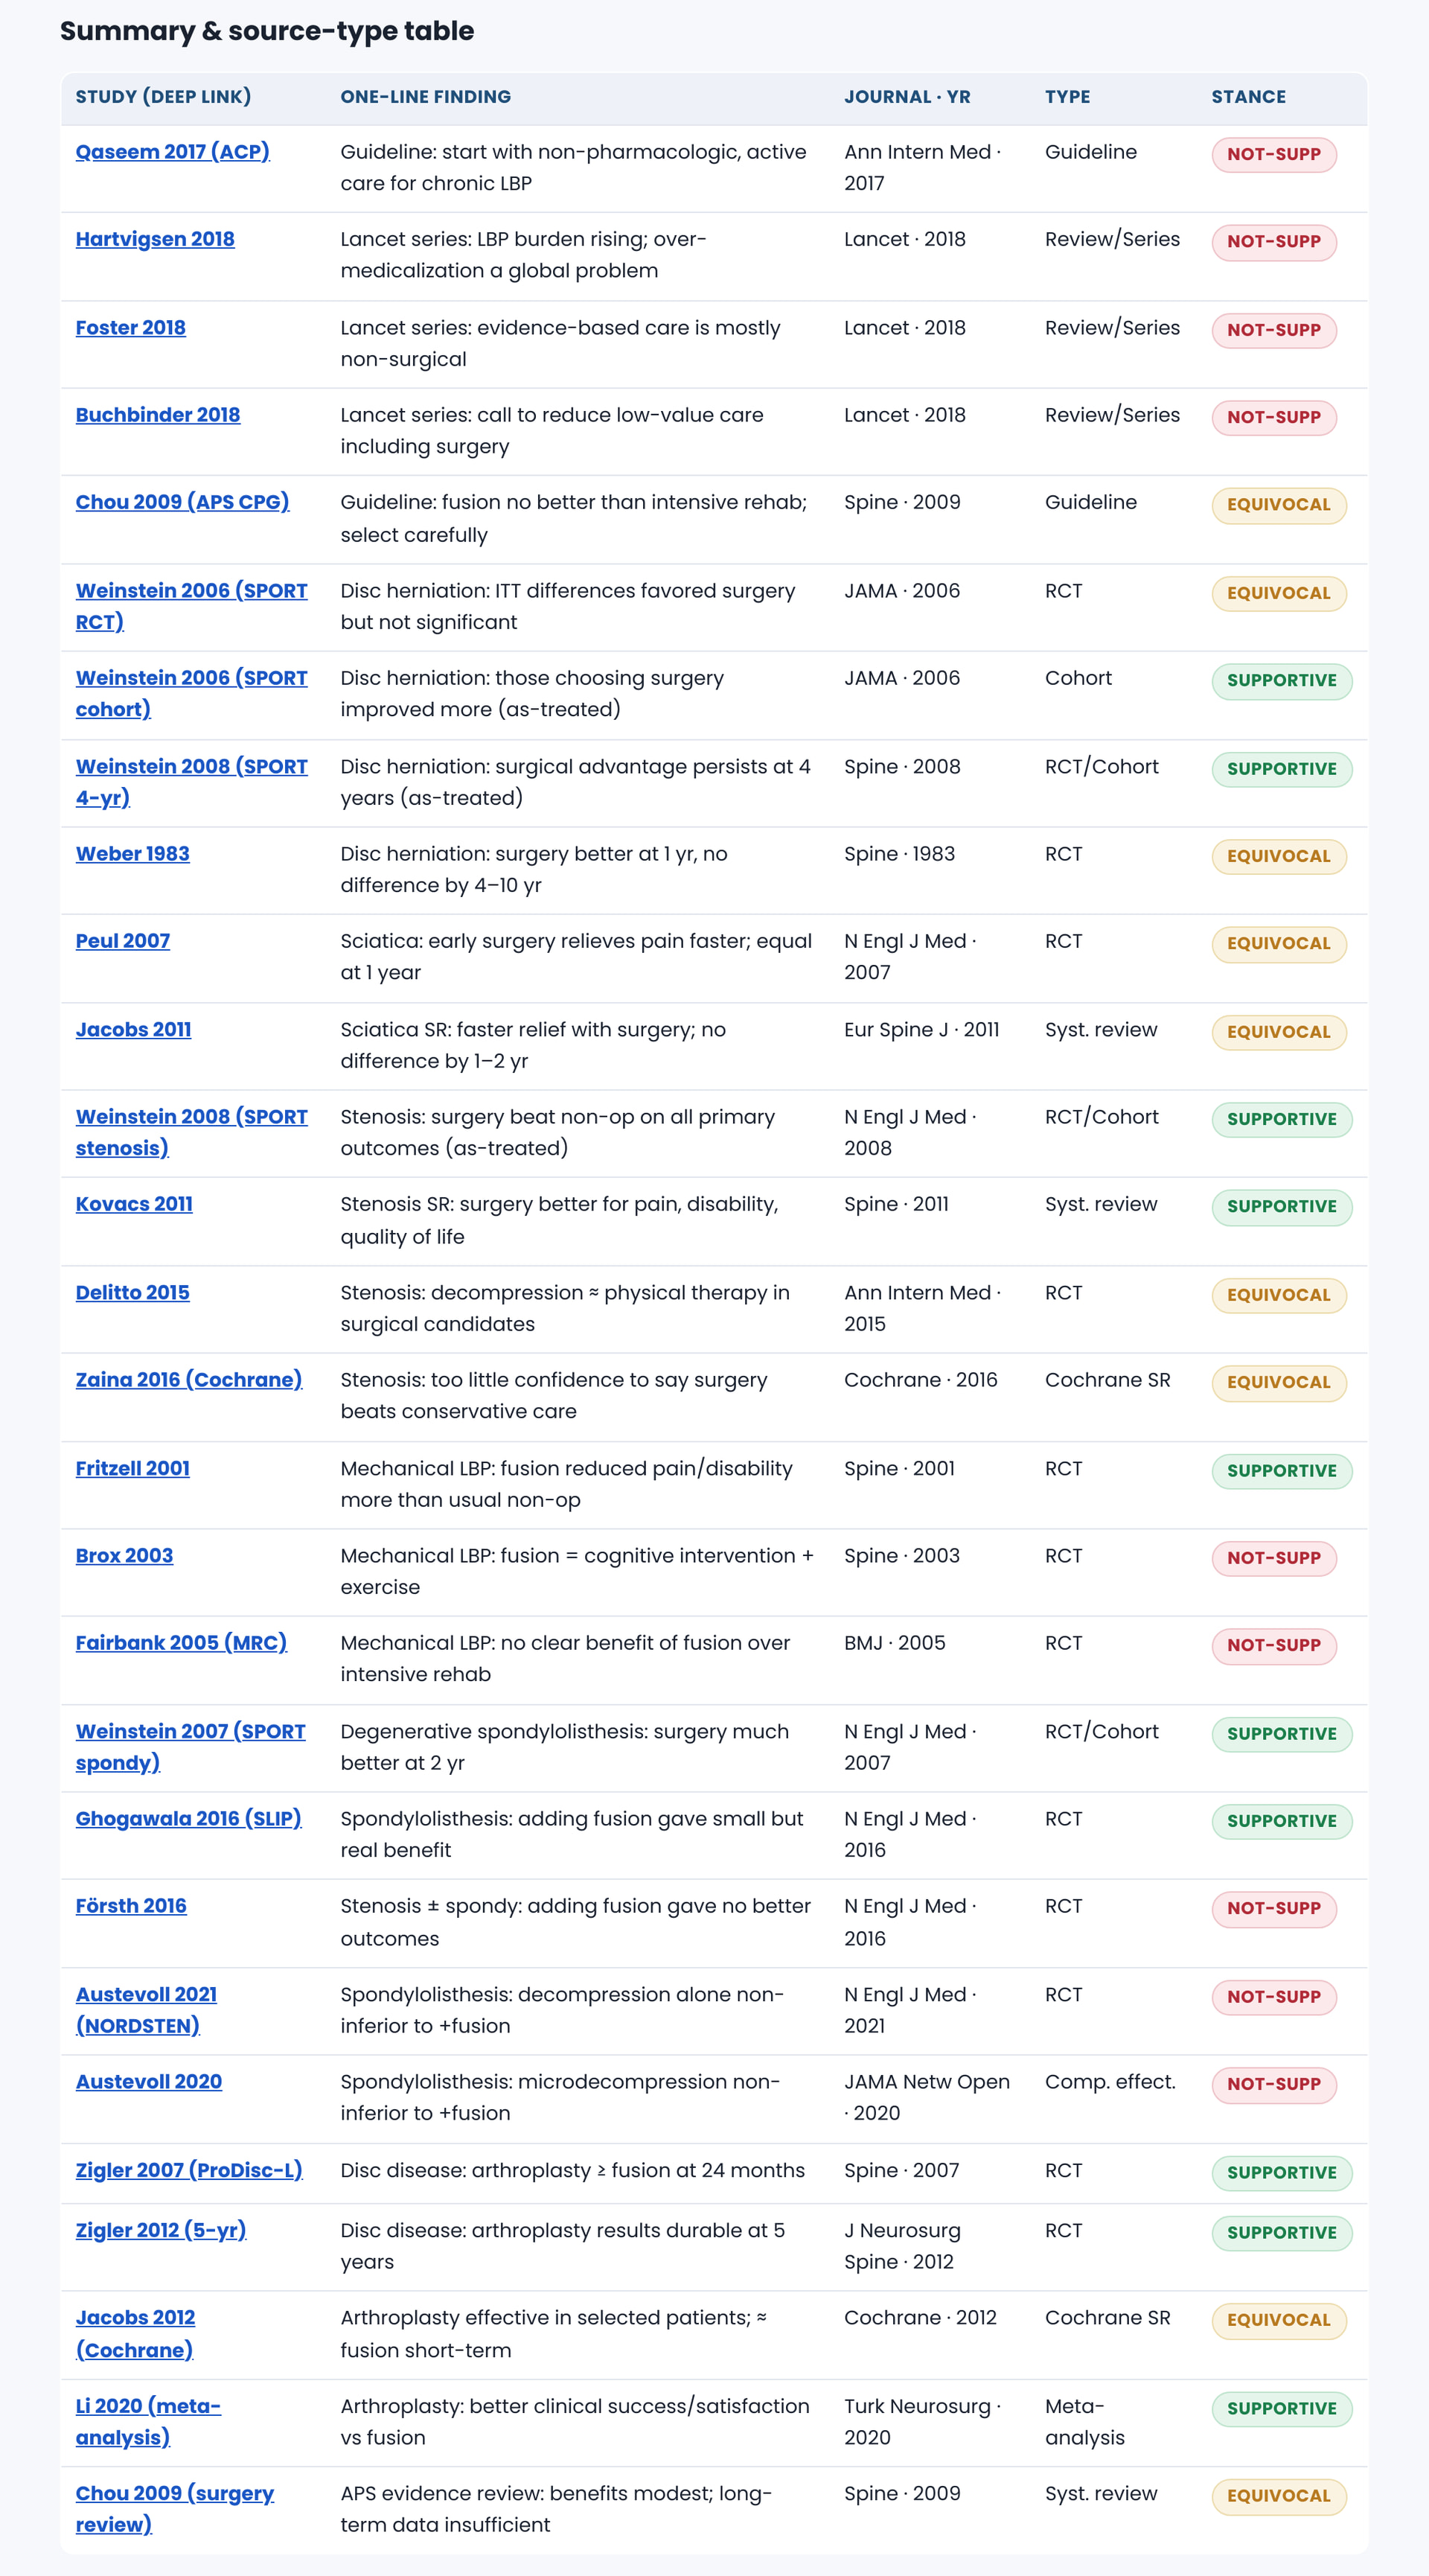
Task: Open the Buchbinder 2018 study link
Action: point(157,415)
